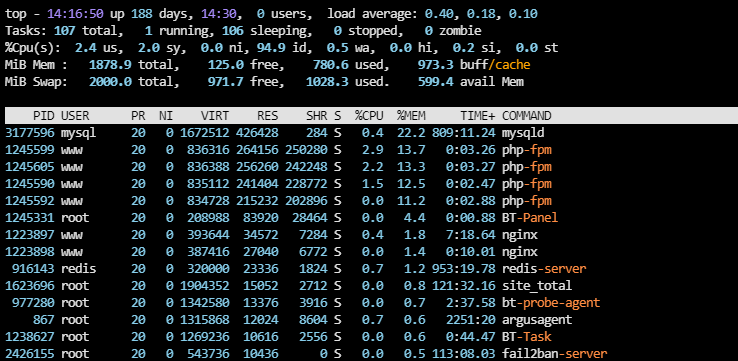Click the SHR value 250280
Image resolution: width=738 pixels, height=361 pixels.
click(x=306, y=150)
